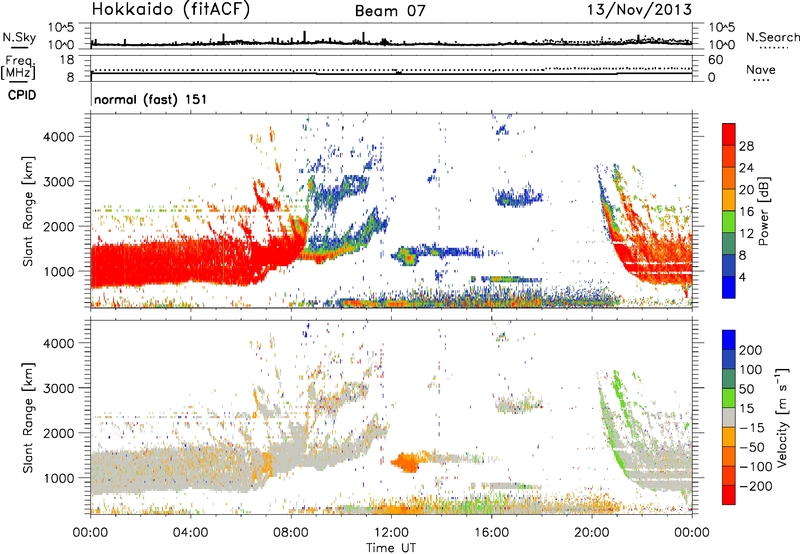The height and width of the screenshot is (554, 800).
Task: Click the green-red power blob near 12:30 UT
Action: point(406,256)
